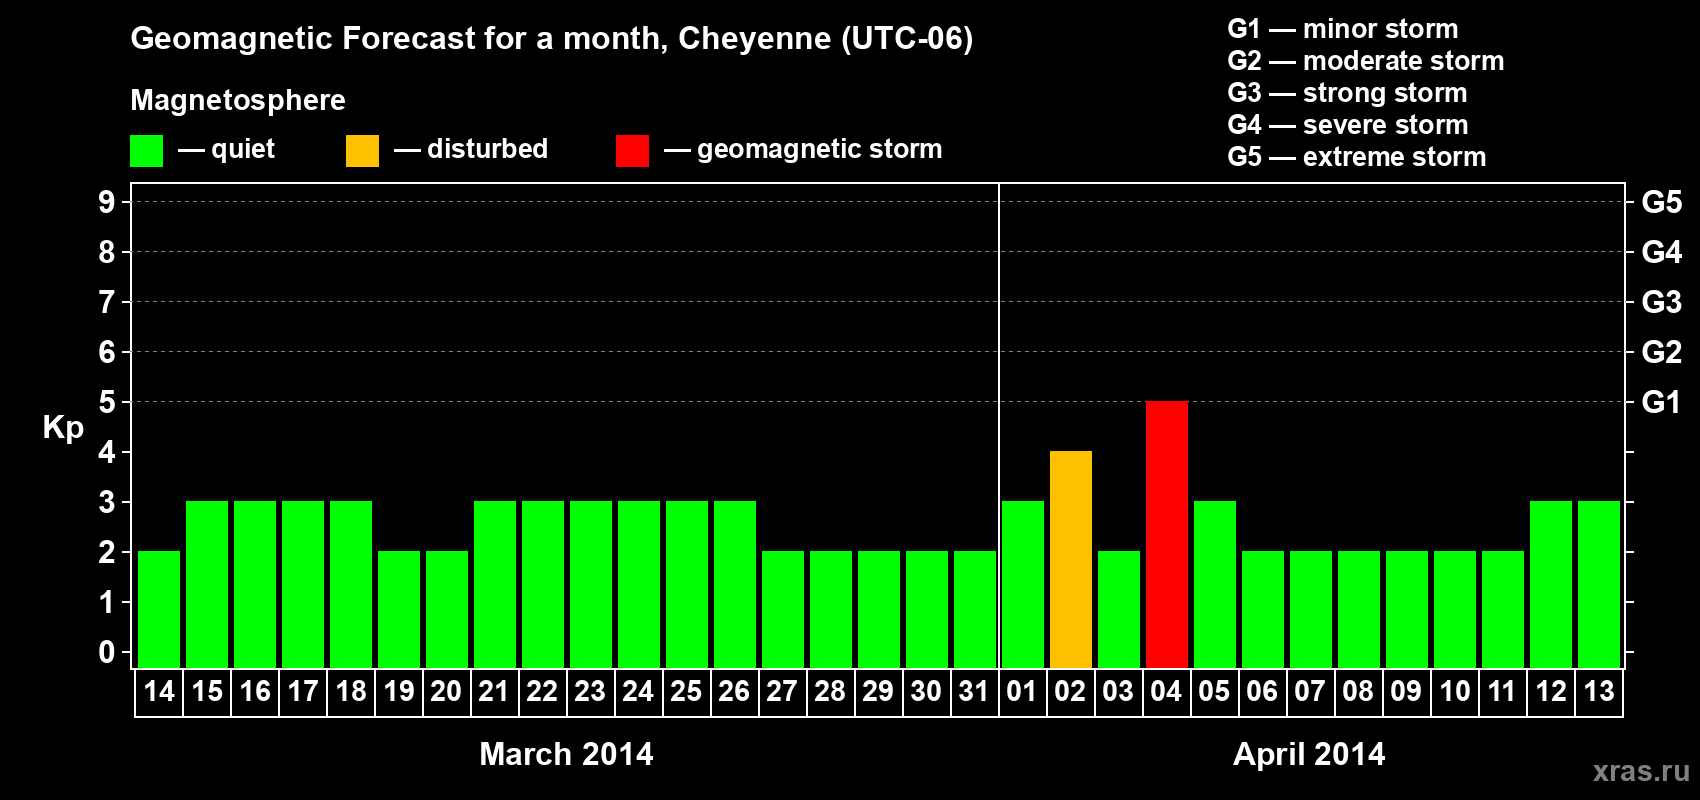Click the G3 right axis label
The height and width of the screenshot is (800, 1700).
tap(1661, 302)
